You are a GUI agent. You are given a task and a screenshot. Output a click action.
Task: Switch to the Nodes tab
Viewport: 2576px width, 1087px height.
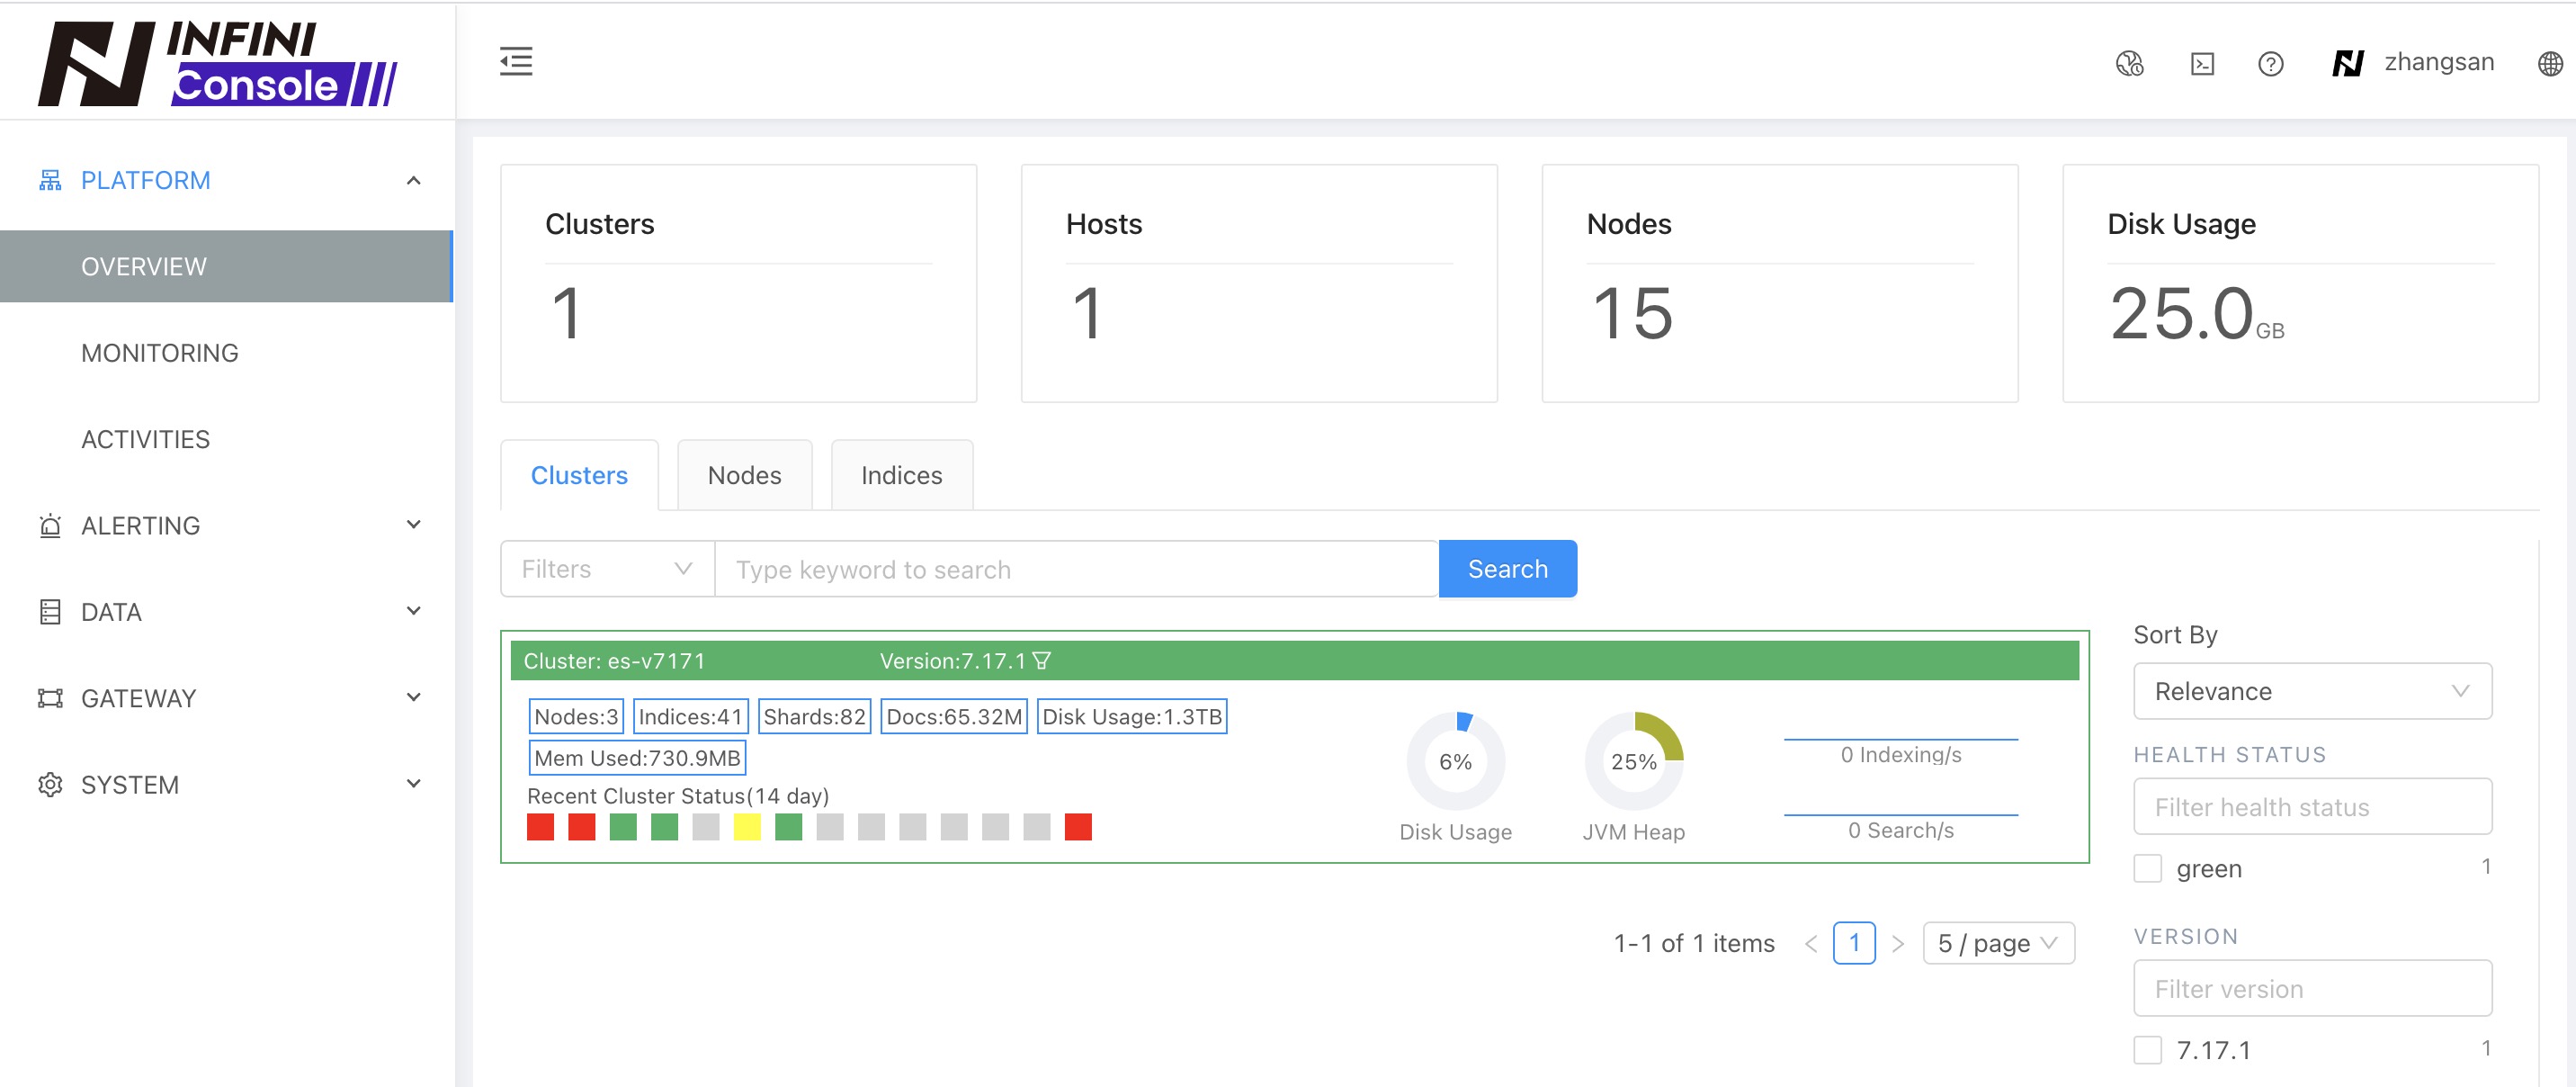coord(743,473)
